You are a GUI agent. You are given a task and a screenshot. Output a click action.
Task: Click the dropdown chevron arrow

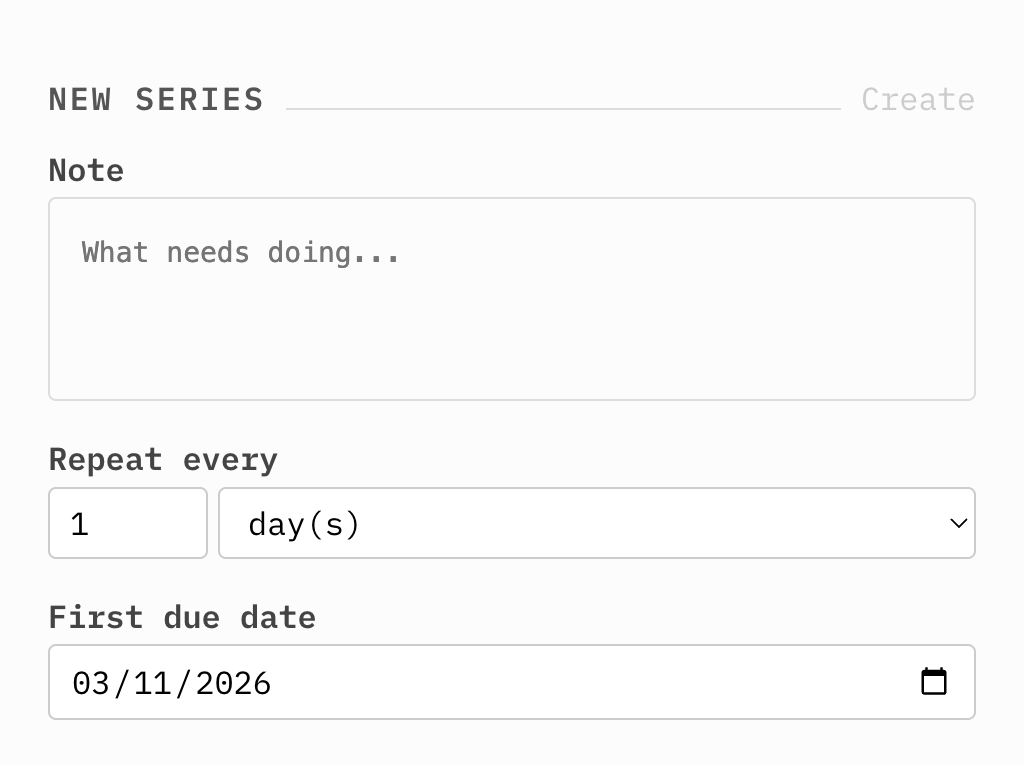[958, 523]
